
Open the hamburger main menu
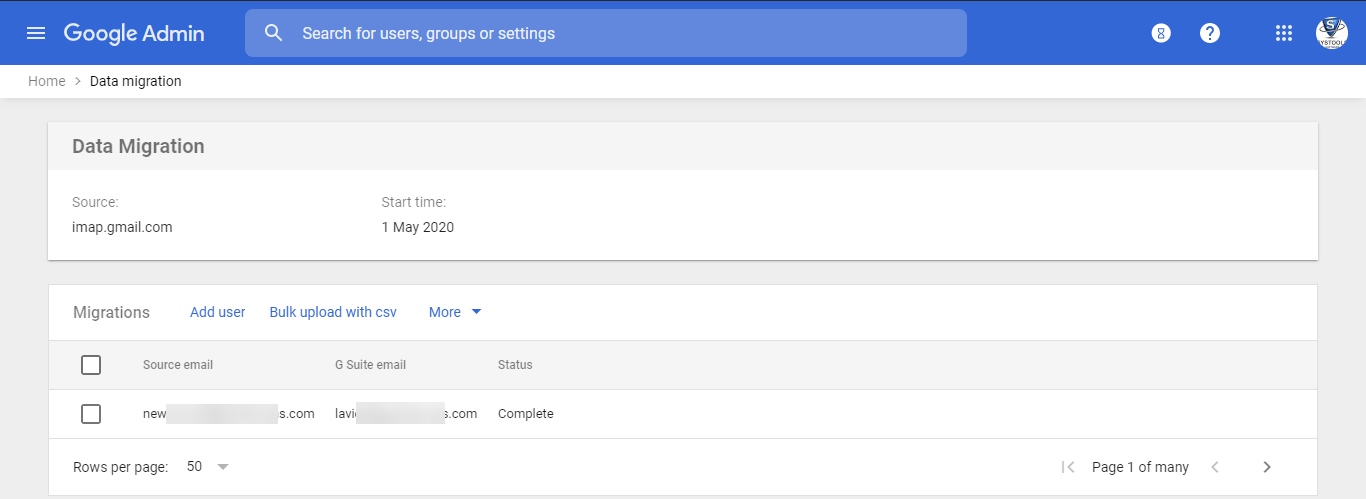point(36,33)
